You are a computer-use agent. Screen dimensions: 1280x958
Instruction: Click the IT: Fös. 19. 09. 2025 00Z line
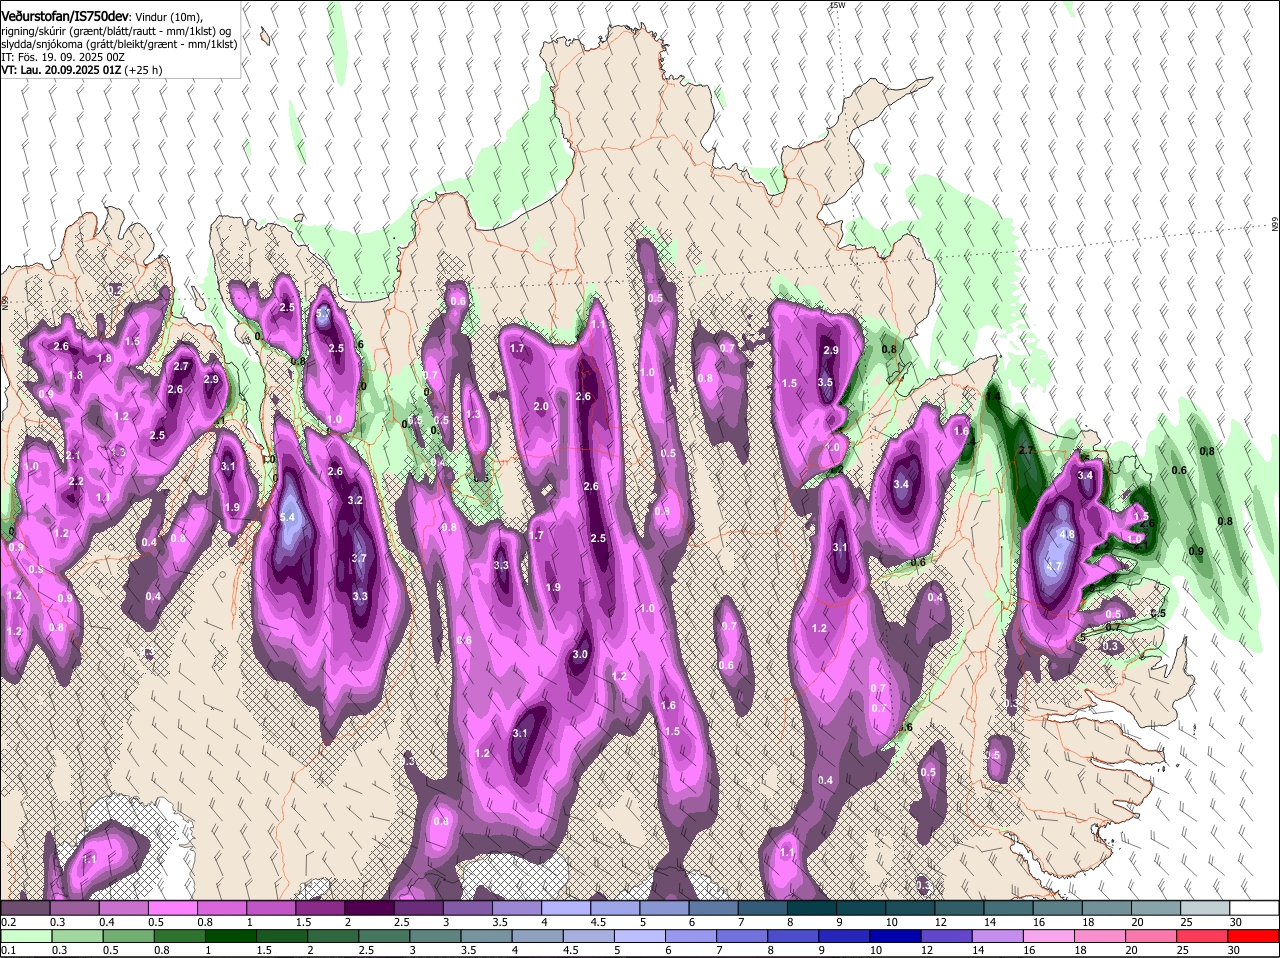coord(63,57)
